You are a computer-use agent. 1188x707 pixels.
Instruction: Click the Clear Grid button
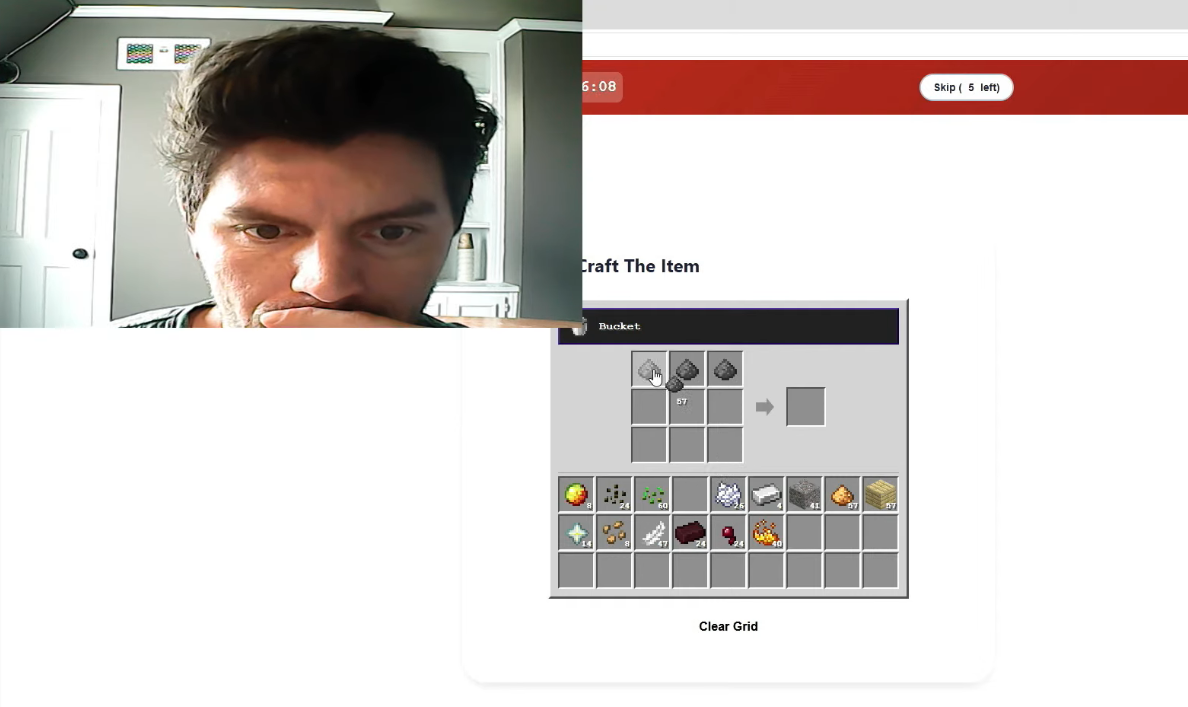coord(728,627)
